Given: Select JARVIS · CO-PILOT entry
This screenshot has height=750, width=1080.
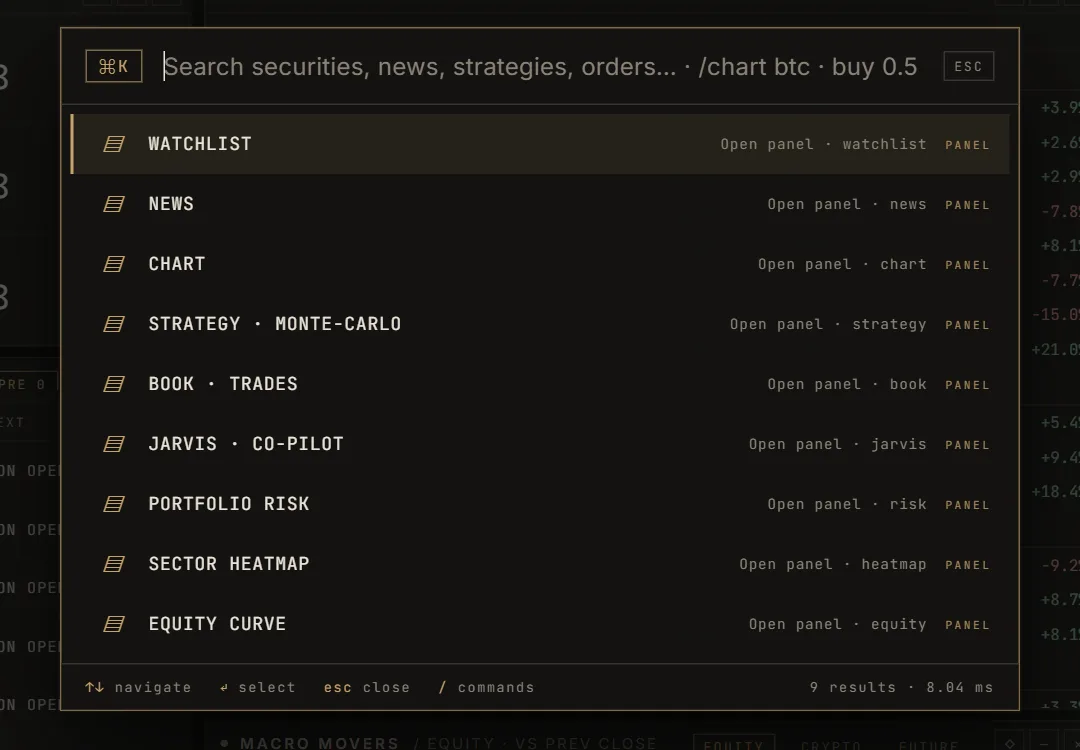Looking at the screenshot, I should pyautogui.click(x=540, y=444).
